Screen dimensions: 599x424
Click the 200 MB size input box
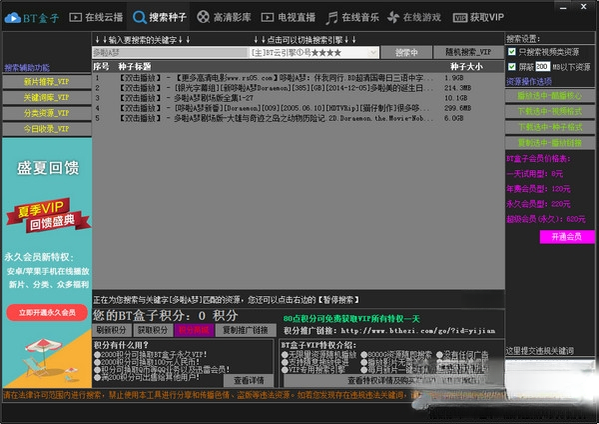pos(542,67)
